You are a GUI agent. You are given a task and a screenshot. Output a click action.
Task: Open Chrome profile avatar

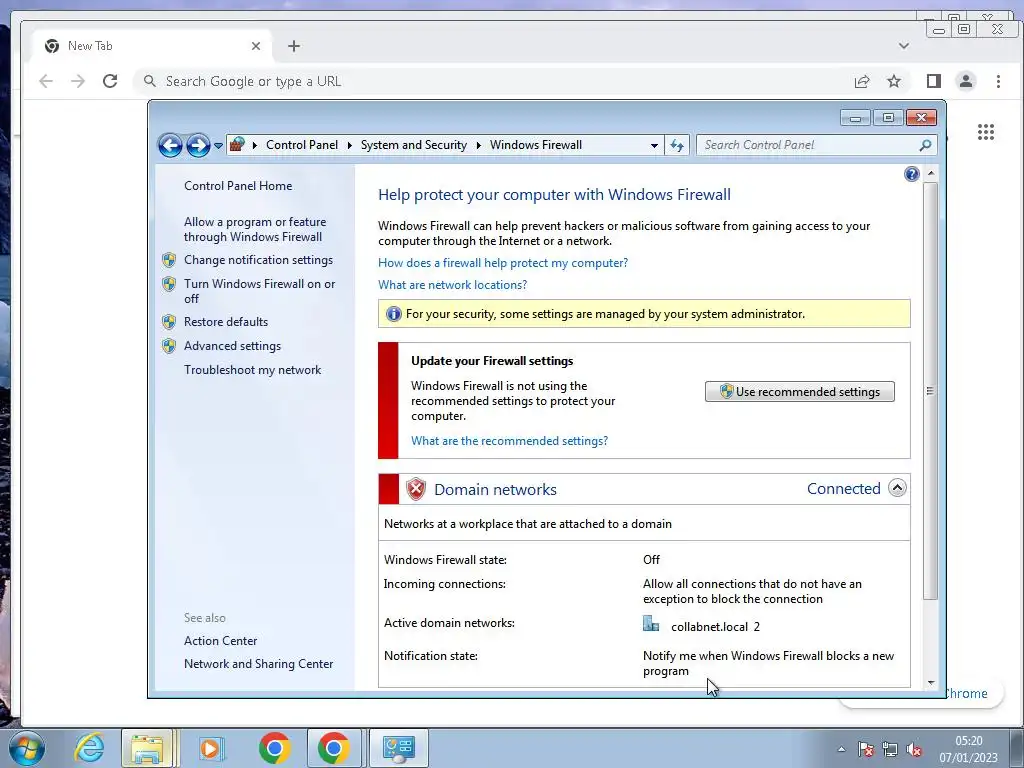point(966,81)
